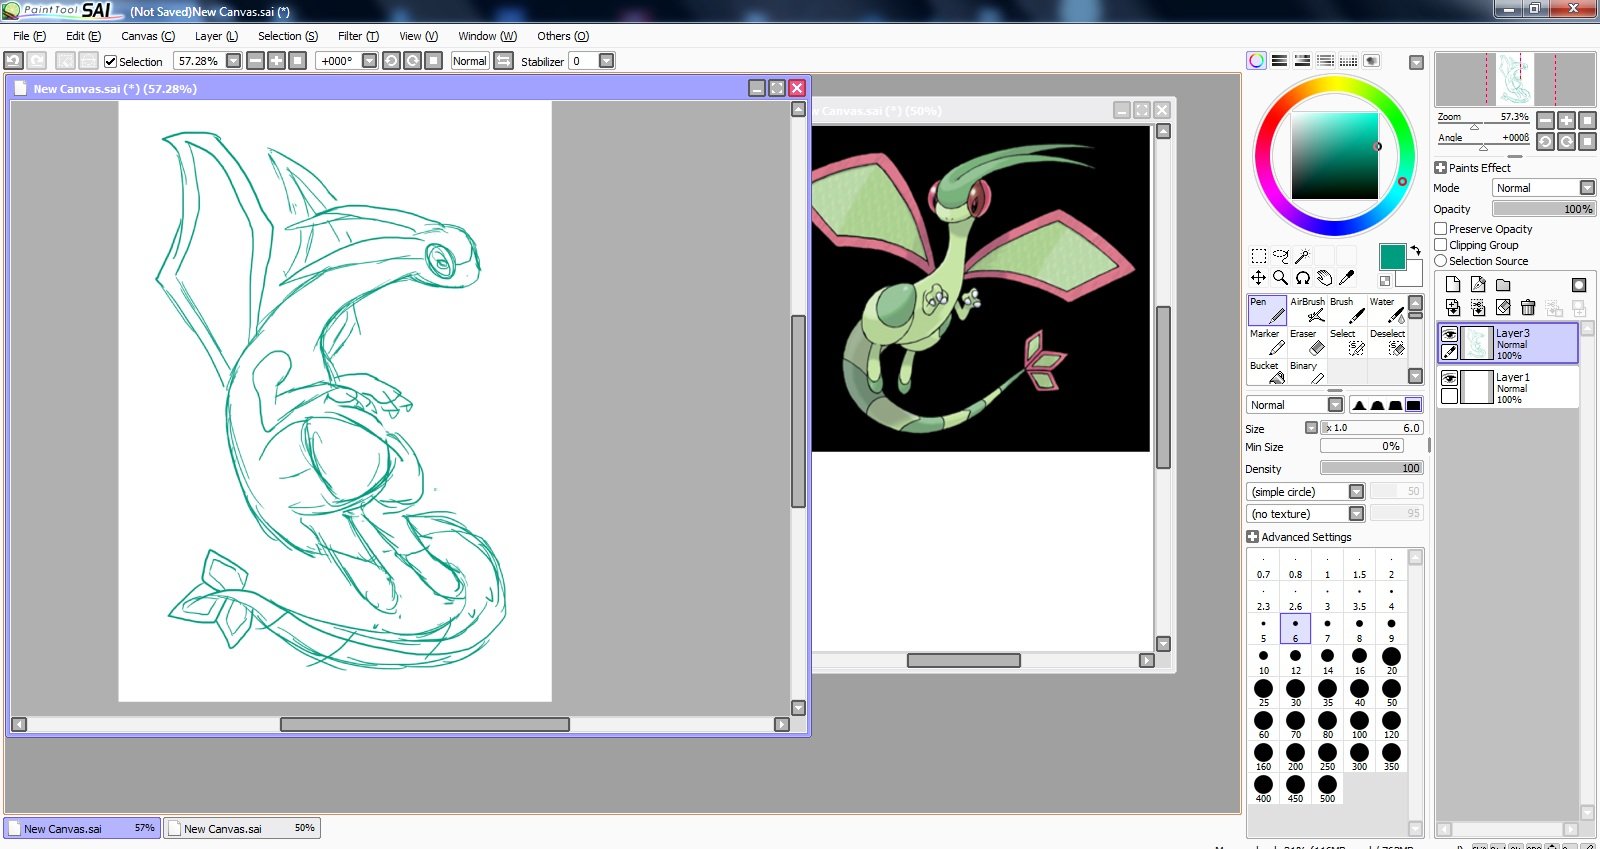Adjust the brush Density slider
1600x849 pixels.
tap(1372, 468)
